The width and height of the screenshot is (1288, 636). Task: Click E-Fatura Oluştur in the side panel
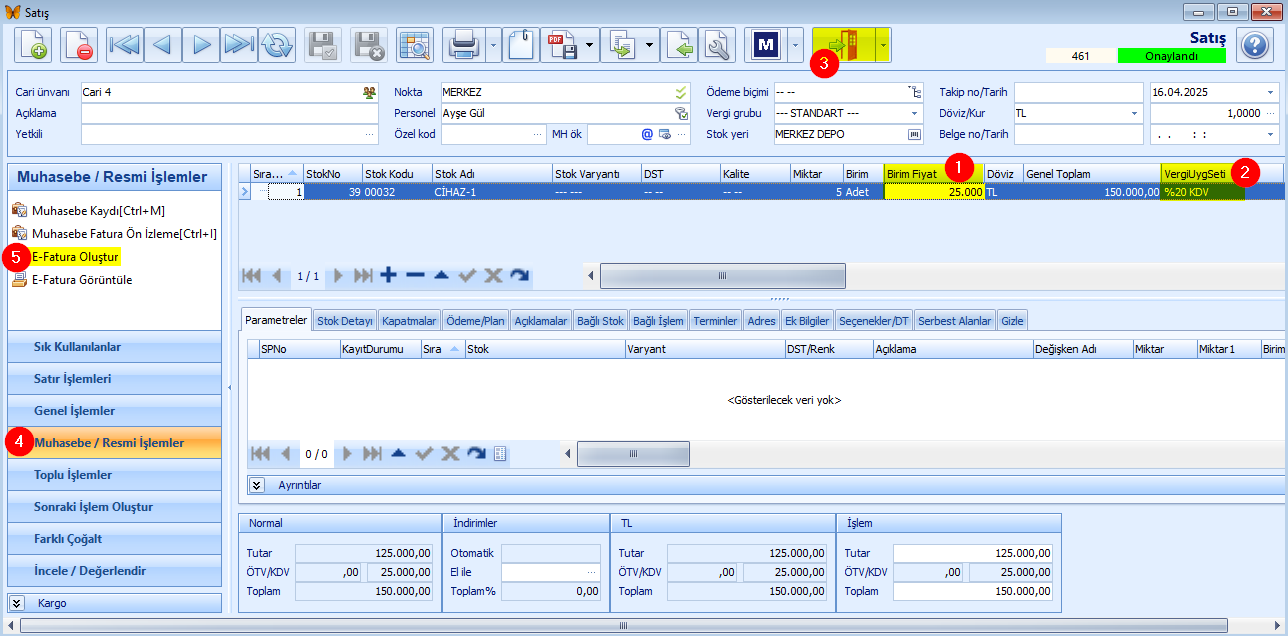(75, 257)
